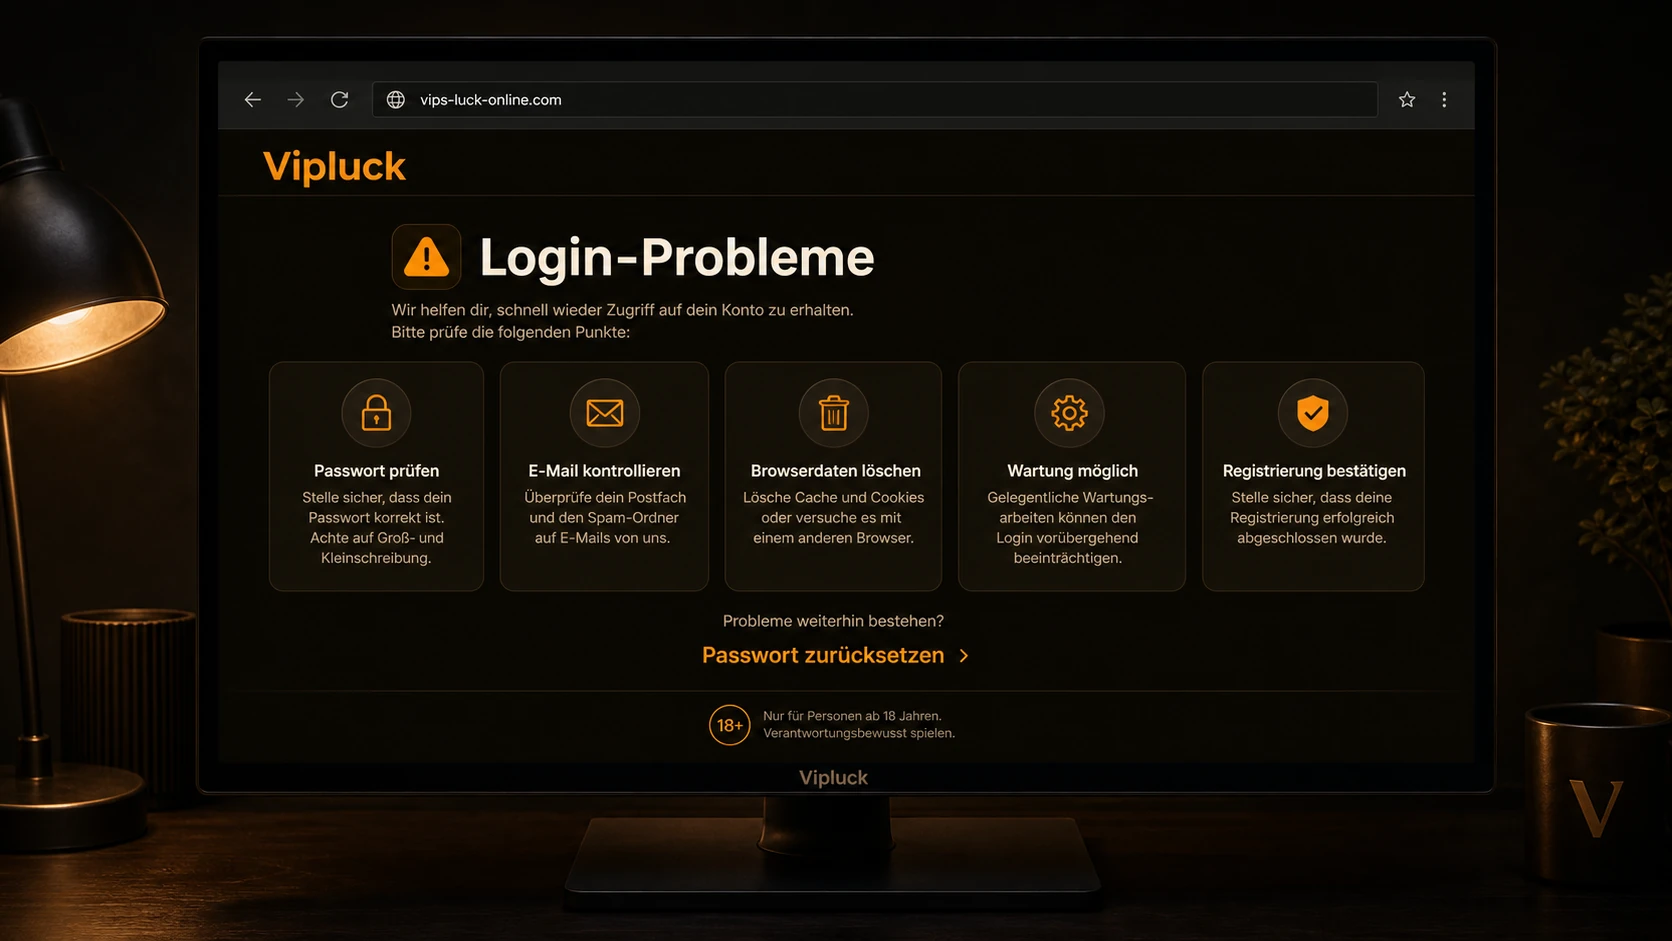Click the 'Nur für Personen ab 18 Jahren' notice
Screen dimensions: 1672x941
(852, 716)
